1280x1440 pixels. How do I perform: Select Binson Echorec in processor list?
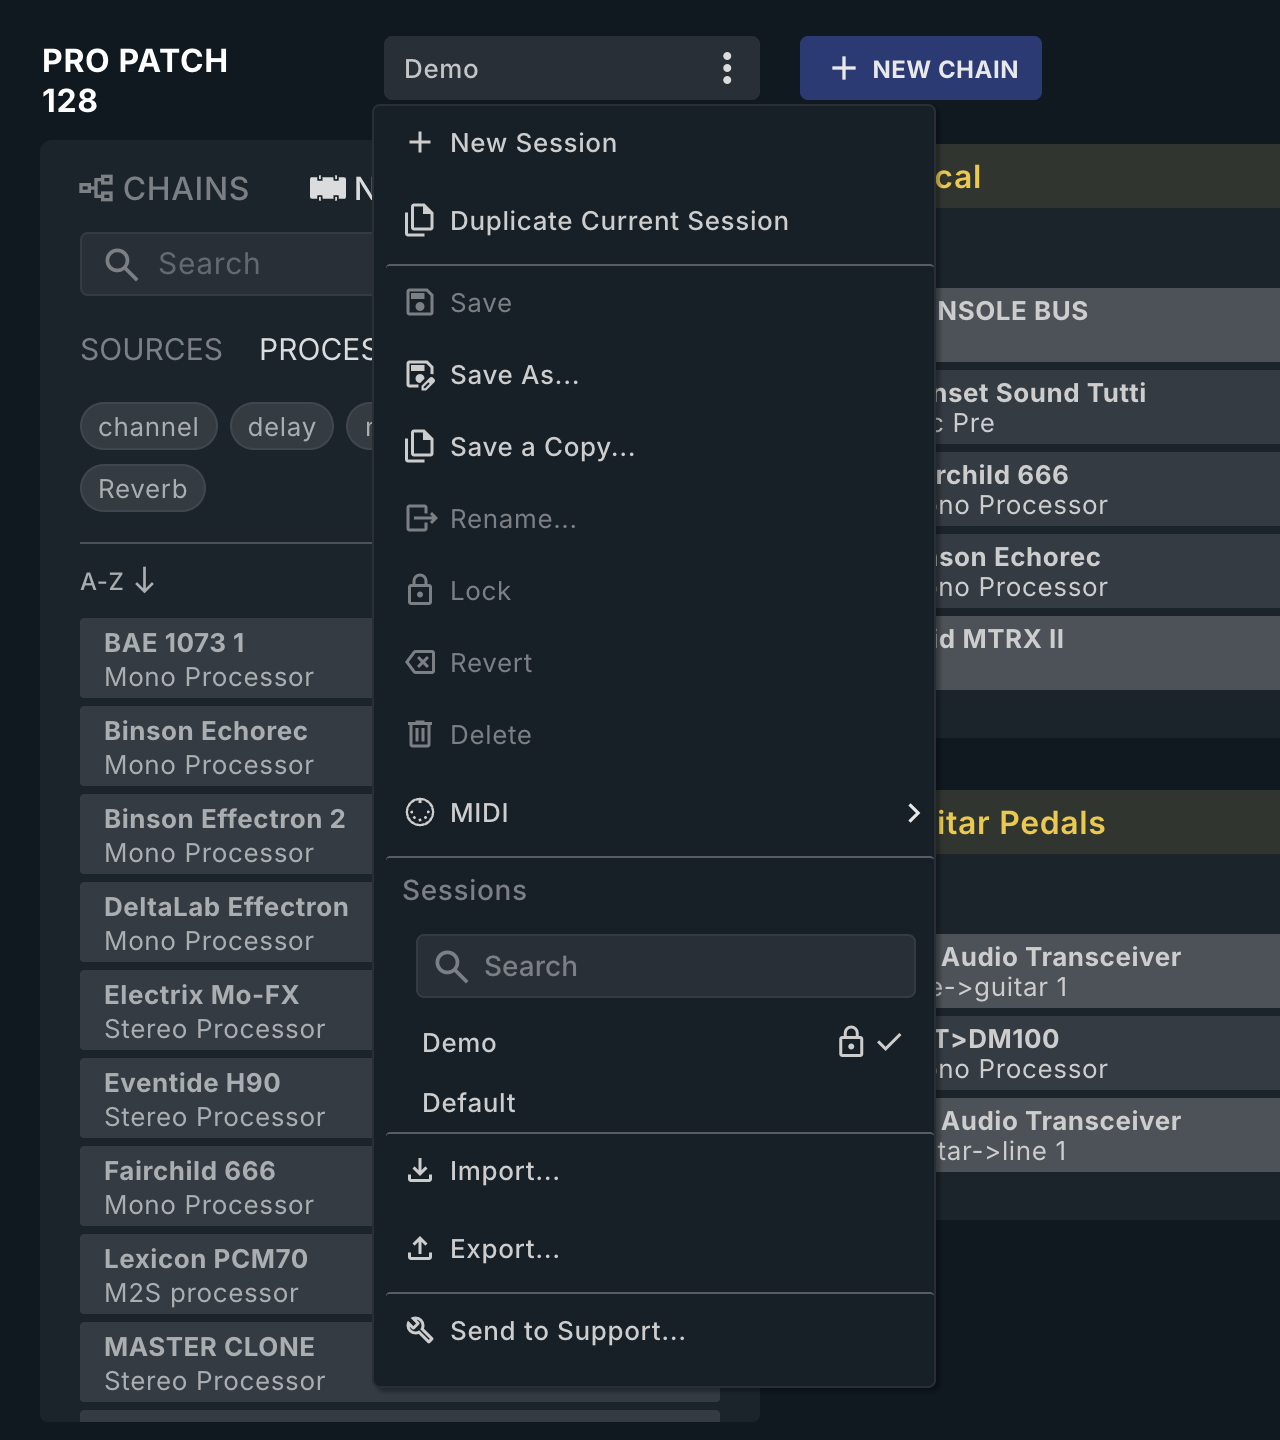[227, 746]
